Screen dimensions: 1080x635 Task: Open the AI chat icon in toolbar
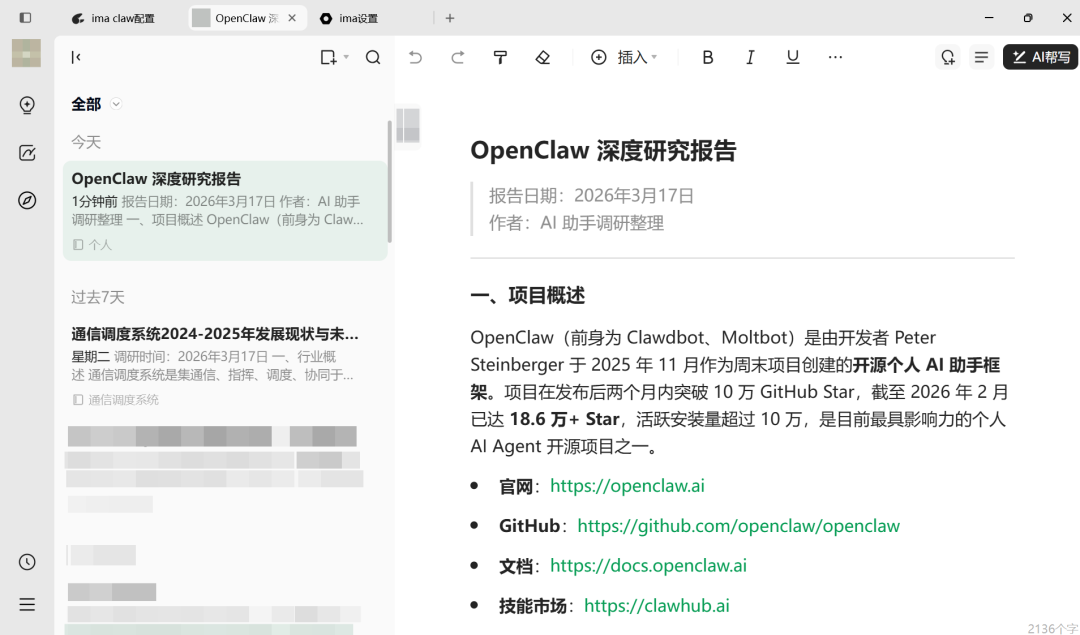pos(948,57)
